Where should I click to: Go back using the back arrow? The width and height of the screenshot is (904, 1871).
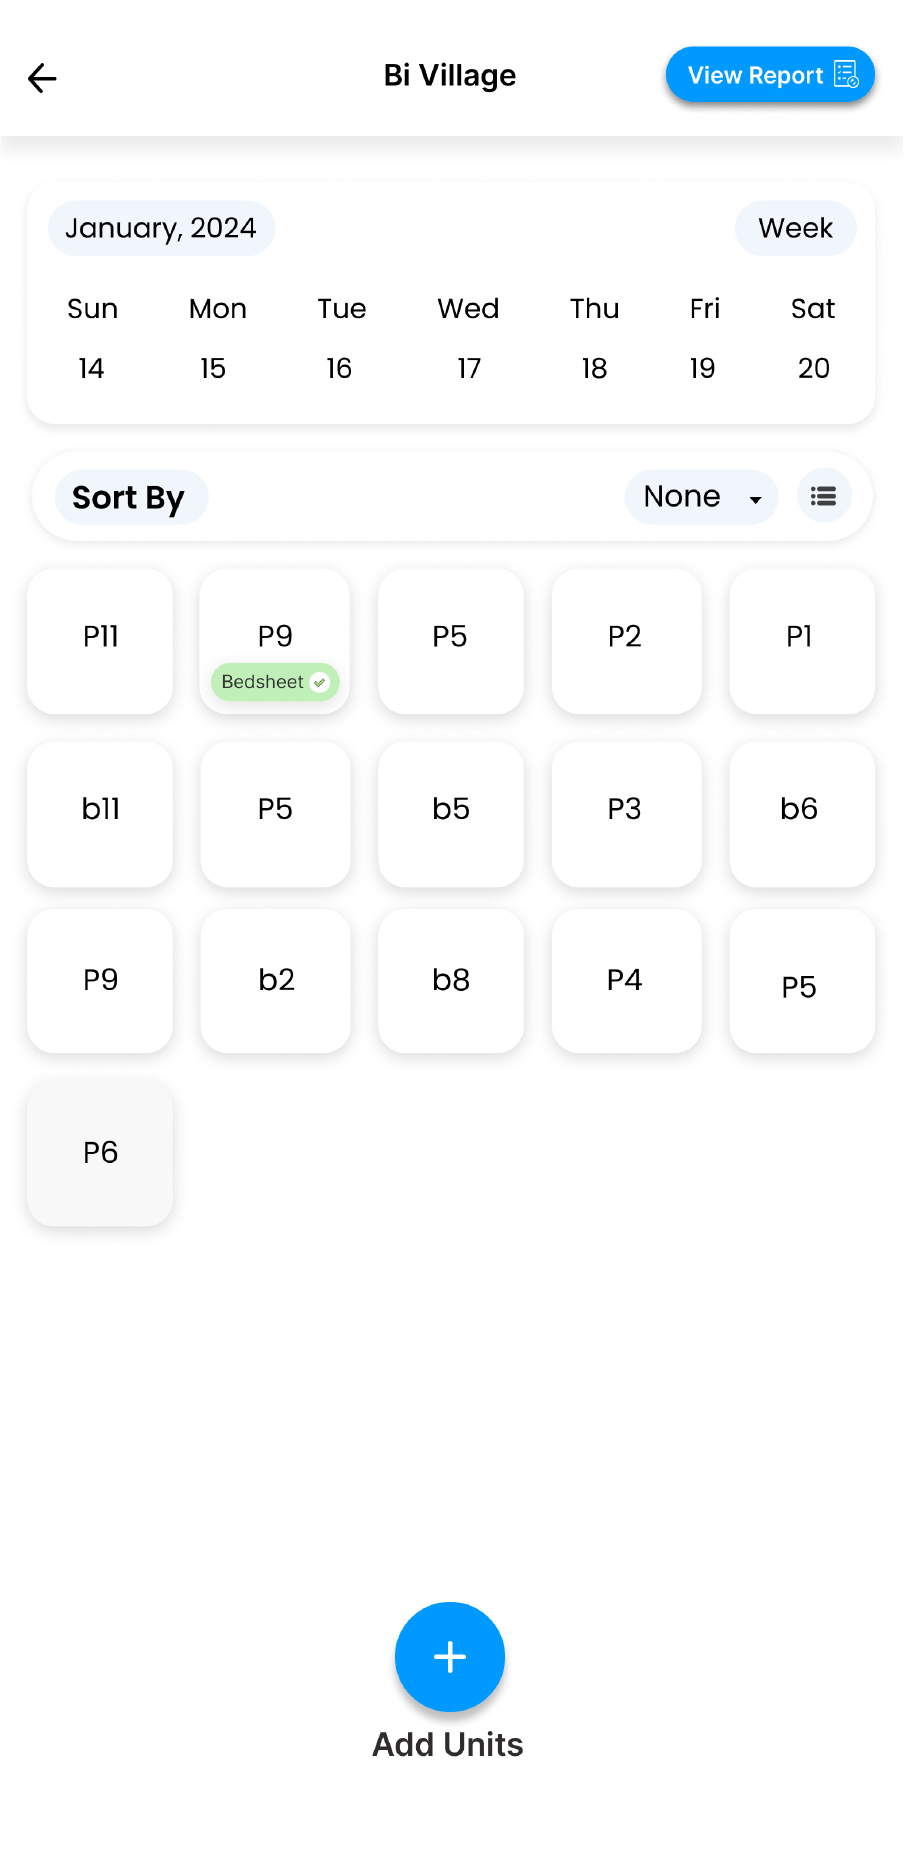coord(42,77)
